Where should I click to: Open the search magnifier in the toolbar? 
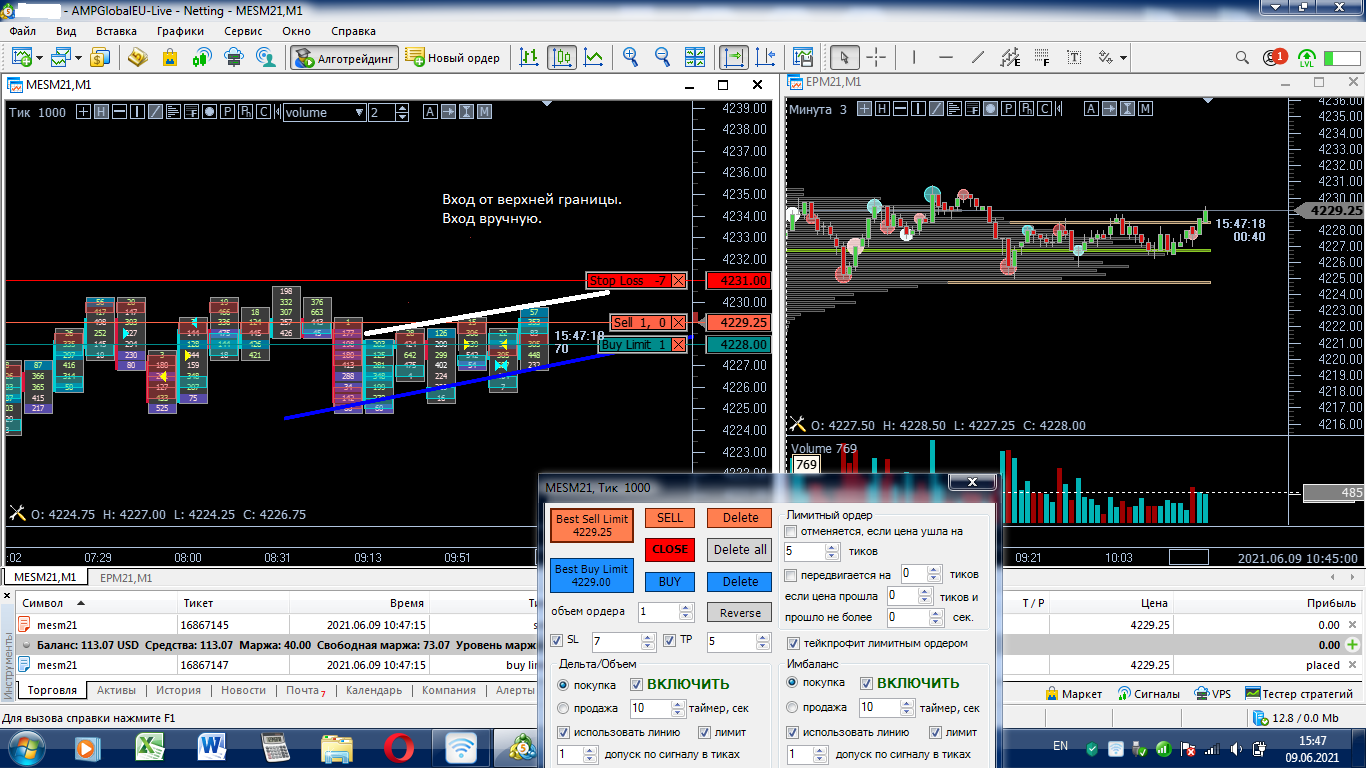click(1242, 57)
